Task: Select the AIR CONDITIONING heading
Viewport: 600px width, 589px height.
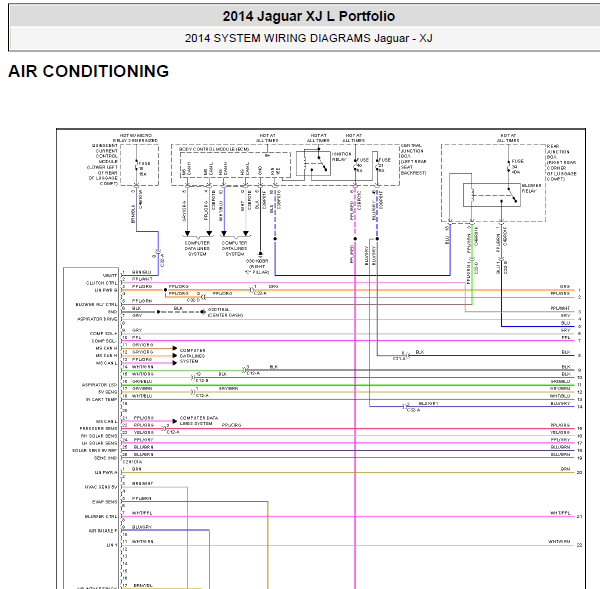Action: [x=88, y=72]
